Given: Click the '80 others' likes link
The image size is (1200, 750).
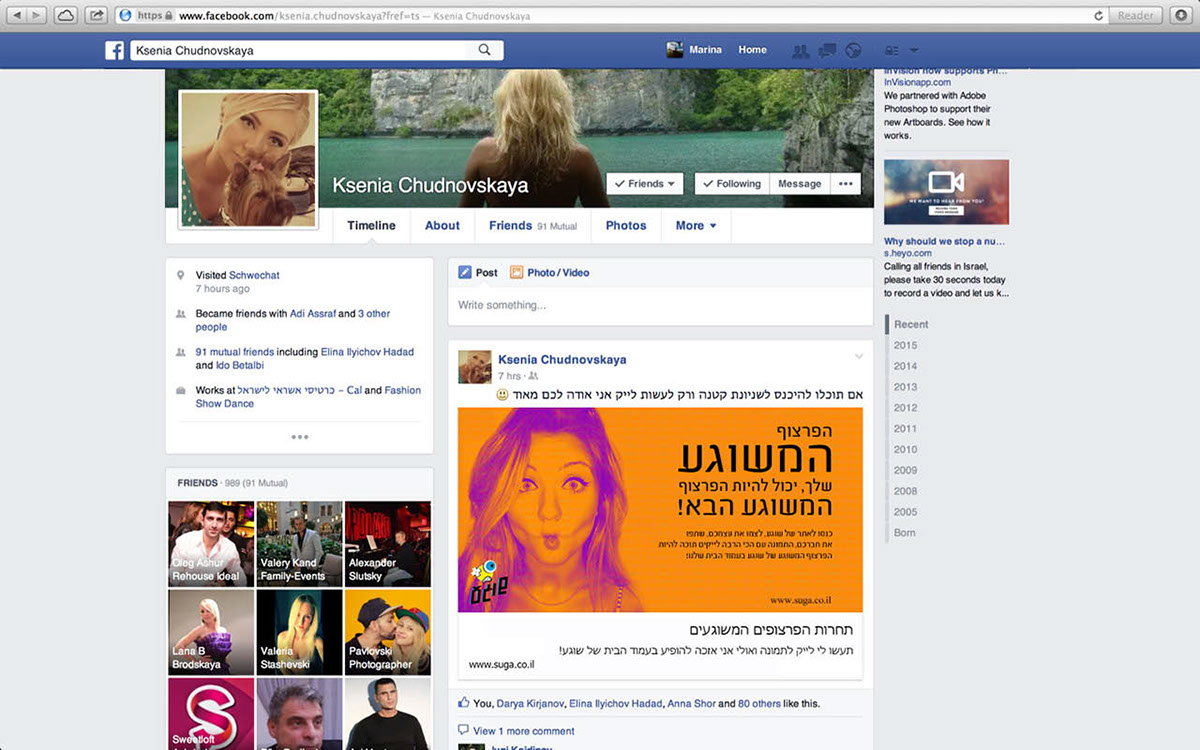Looking at the screenshot, I should [759, 704].
